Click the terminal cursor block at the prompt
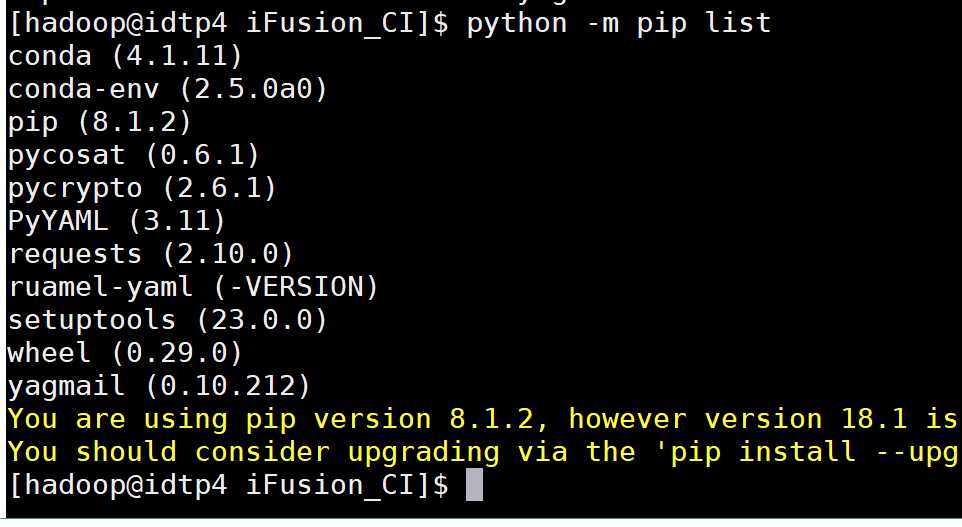This screenshot has width=962, height=527. pos(475,485)
